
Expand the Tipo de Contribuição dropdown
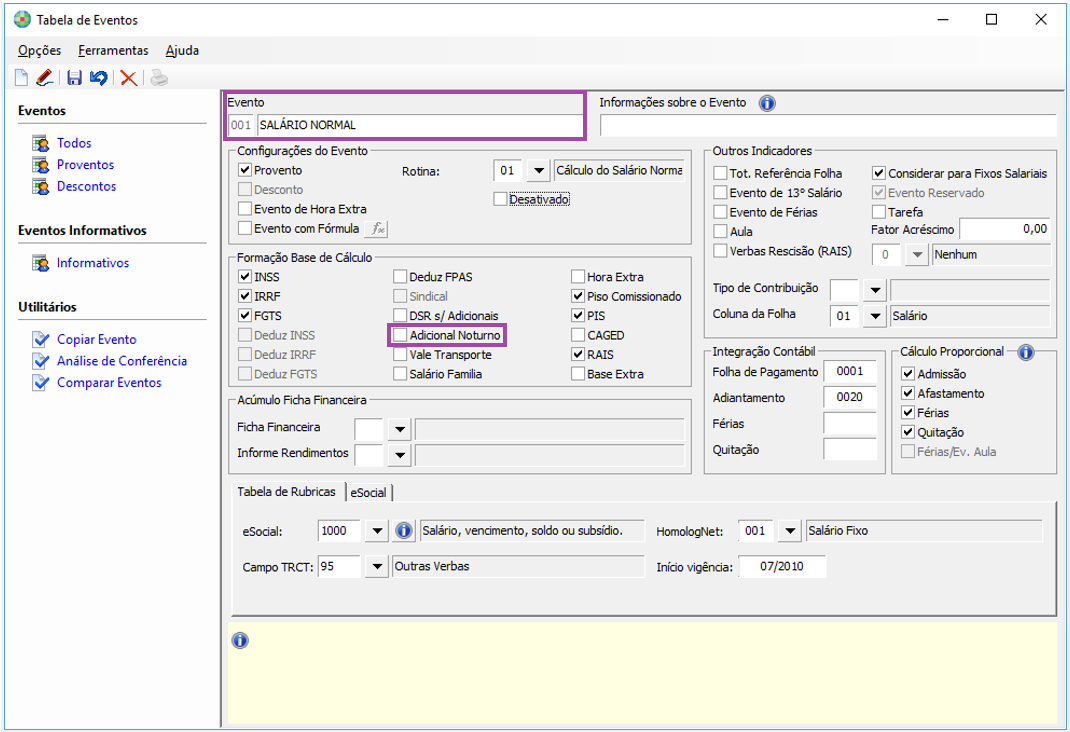pyautogui.click(x=874, y=290)
